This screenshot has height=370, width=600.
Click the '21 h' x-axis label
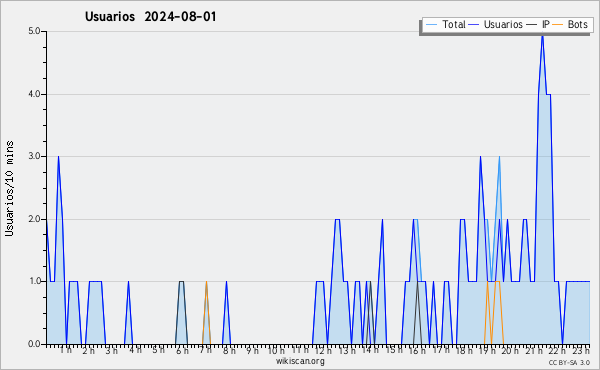pyautogui.click(x=534, y=351)
